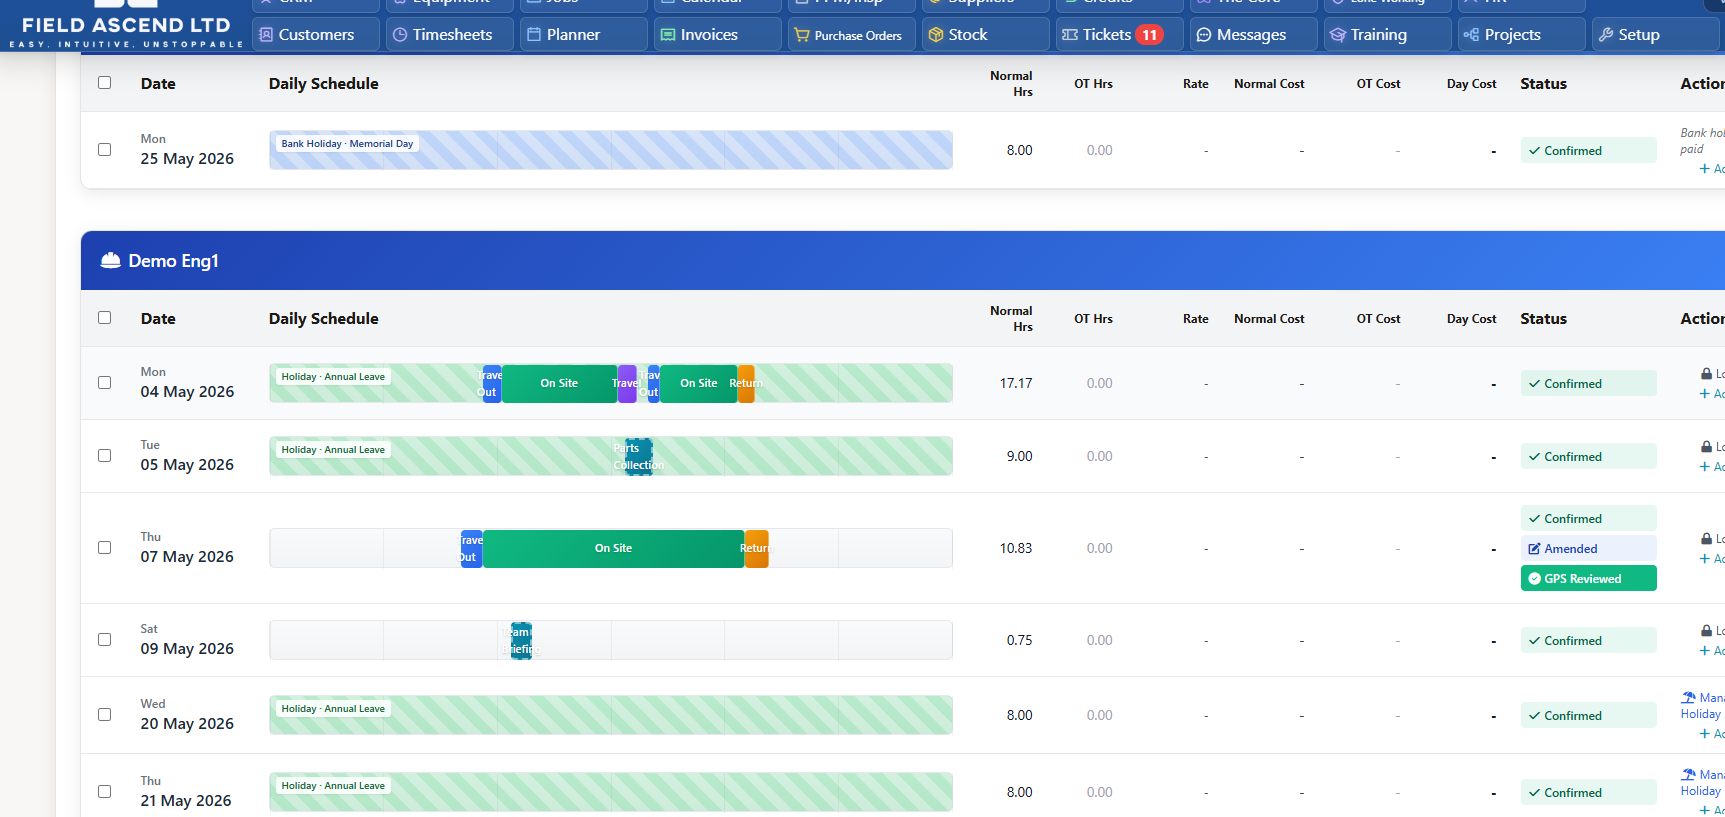Select all Demo Eng1 rows checkbox

[105, 318]
